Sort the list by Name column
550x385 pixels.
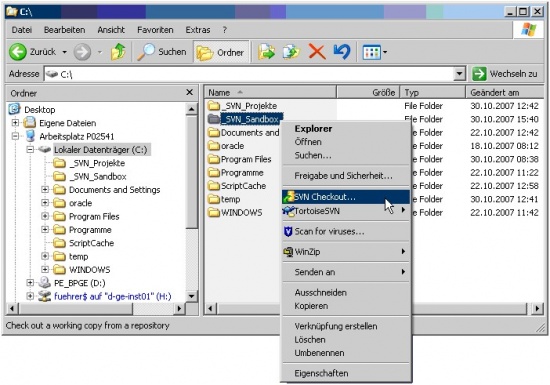(270, 93)
